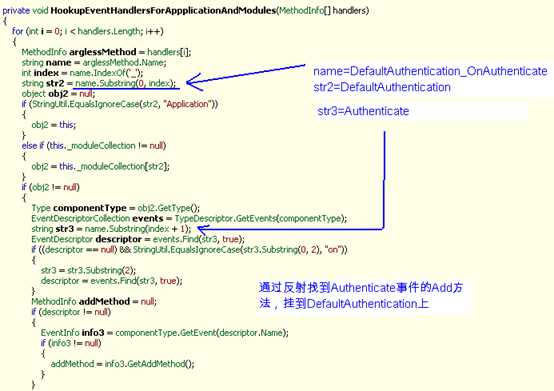Open EventDescriptor type link in descriptor declaration
The image size is (554, 391).
coord(62,239)
